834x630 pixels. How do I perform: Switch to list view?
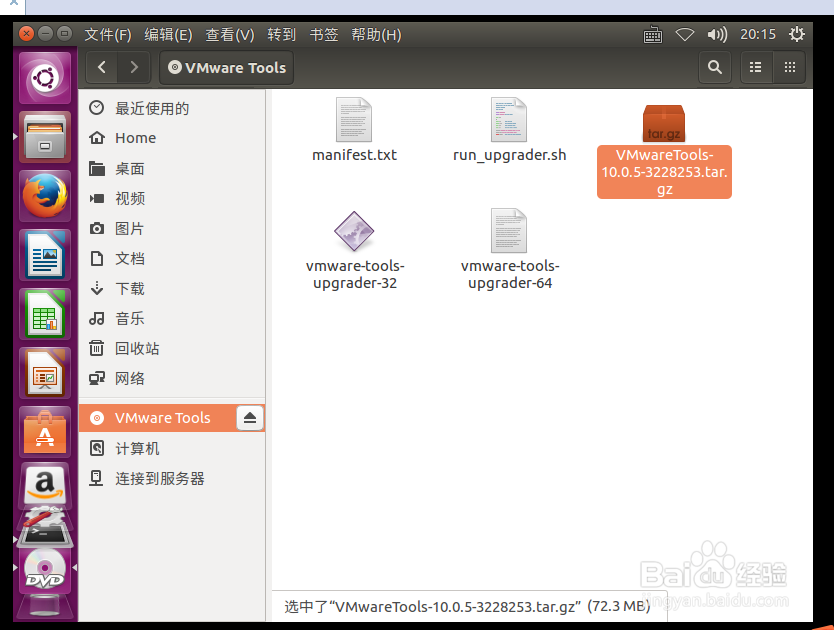pyautogui.click(x=755, y=68)
